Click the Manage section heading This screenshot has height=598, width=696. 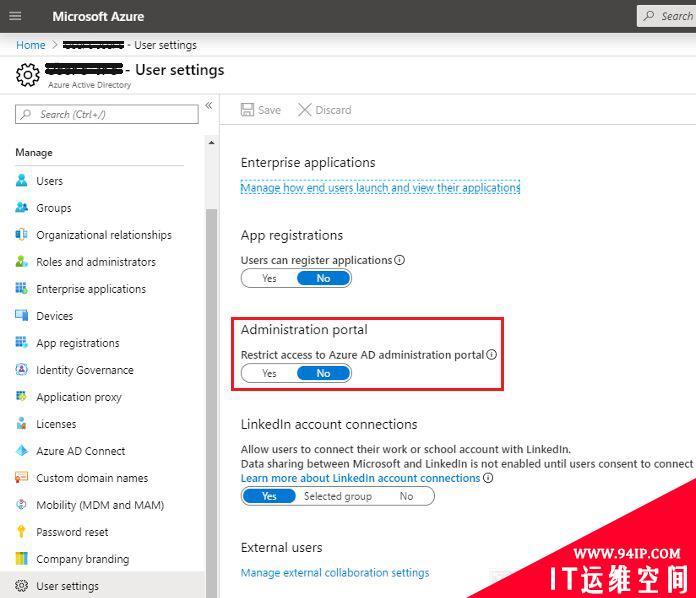point(34,152)
